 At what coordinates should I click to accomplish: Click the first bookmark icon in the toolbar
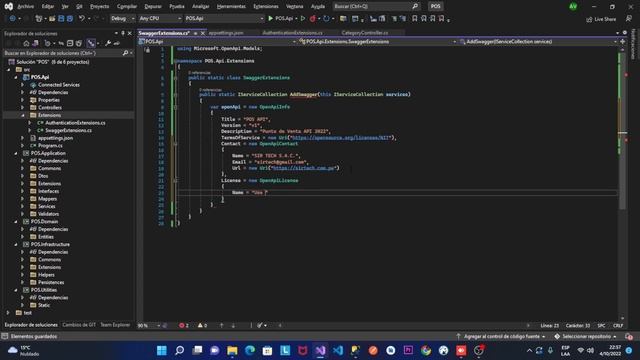(415, 19)
